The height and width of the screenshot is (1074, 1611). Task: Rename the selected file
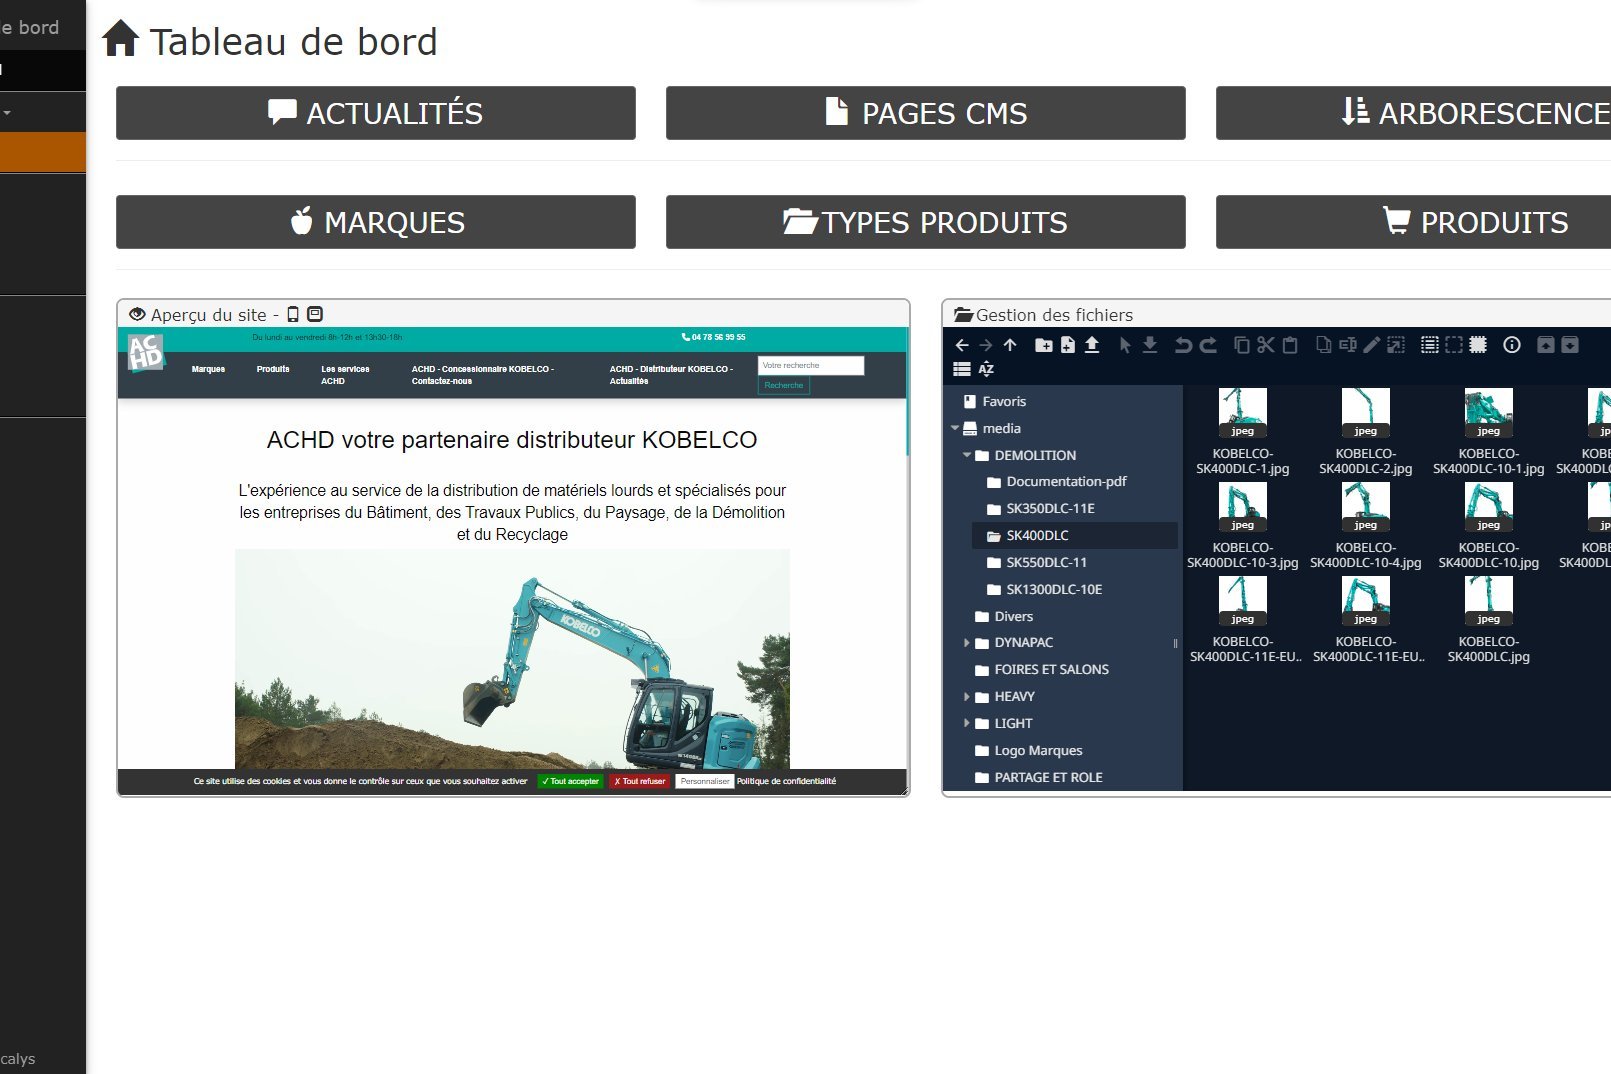(x=1348, y=345)
